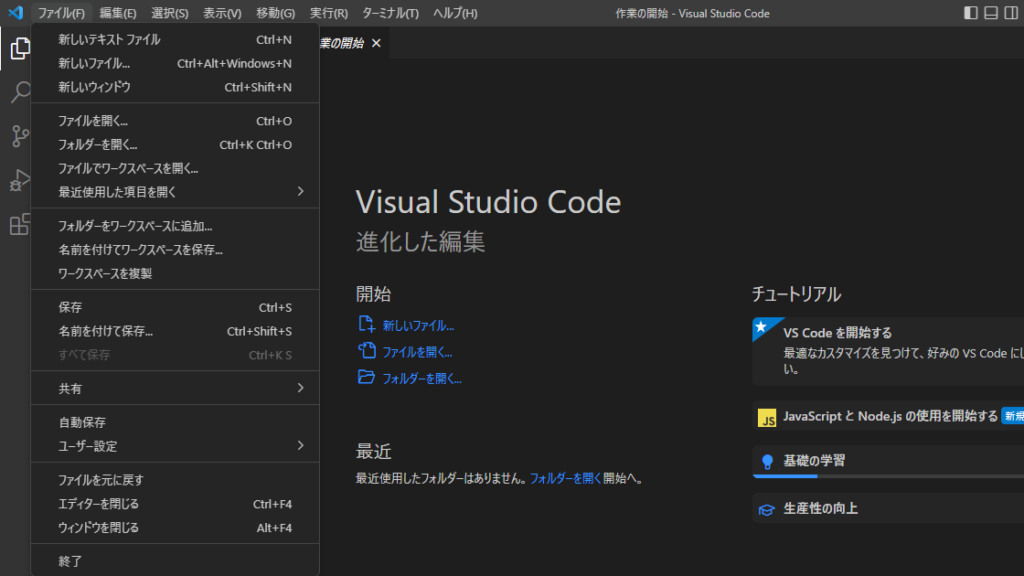This screenshot has height=576, width=1024.
Task: Open the Explorer view in the activity bar
Action: click(19, 48)
